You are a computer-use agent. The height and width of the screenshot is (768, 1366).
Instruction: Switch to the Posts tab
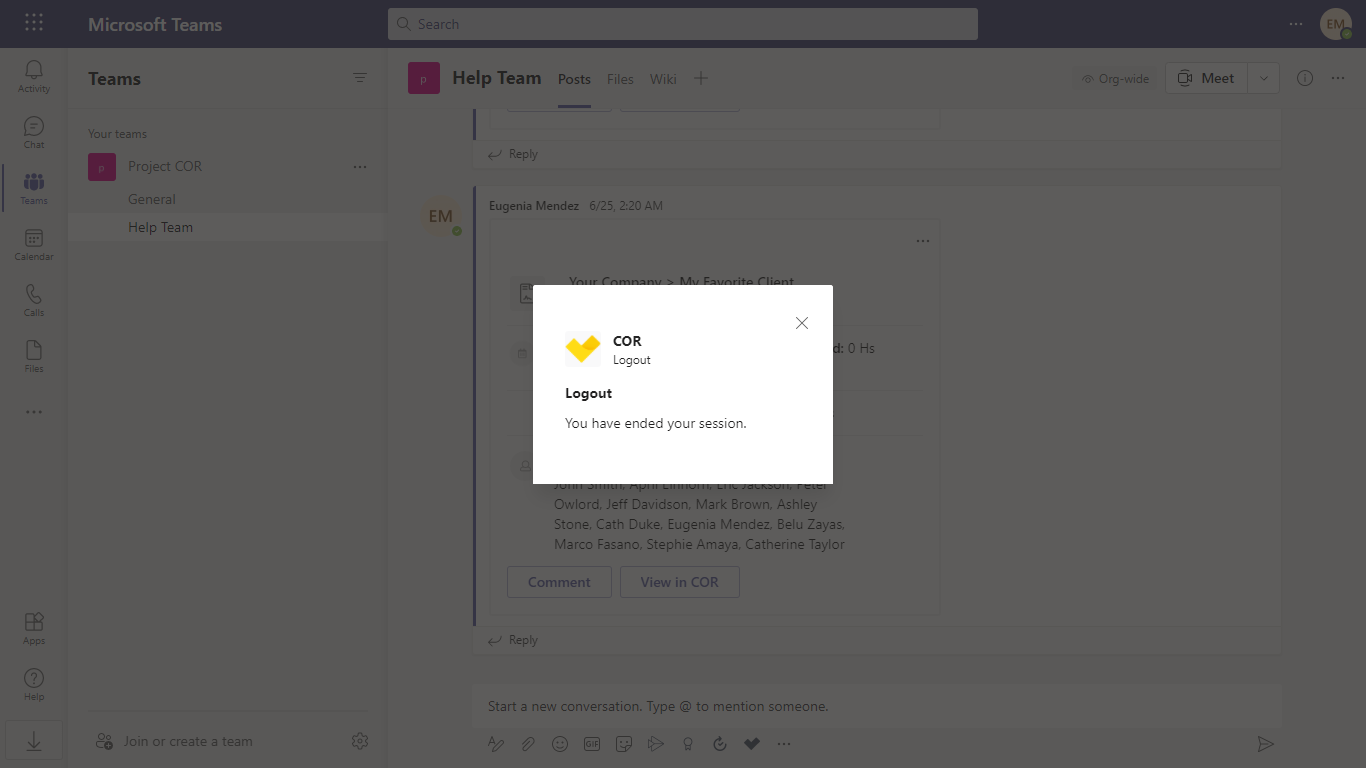tap(574, 79)
